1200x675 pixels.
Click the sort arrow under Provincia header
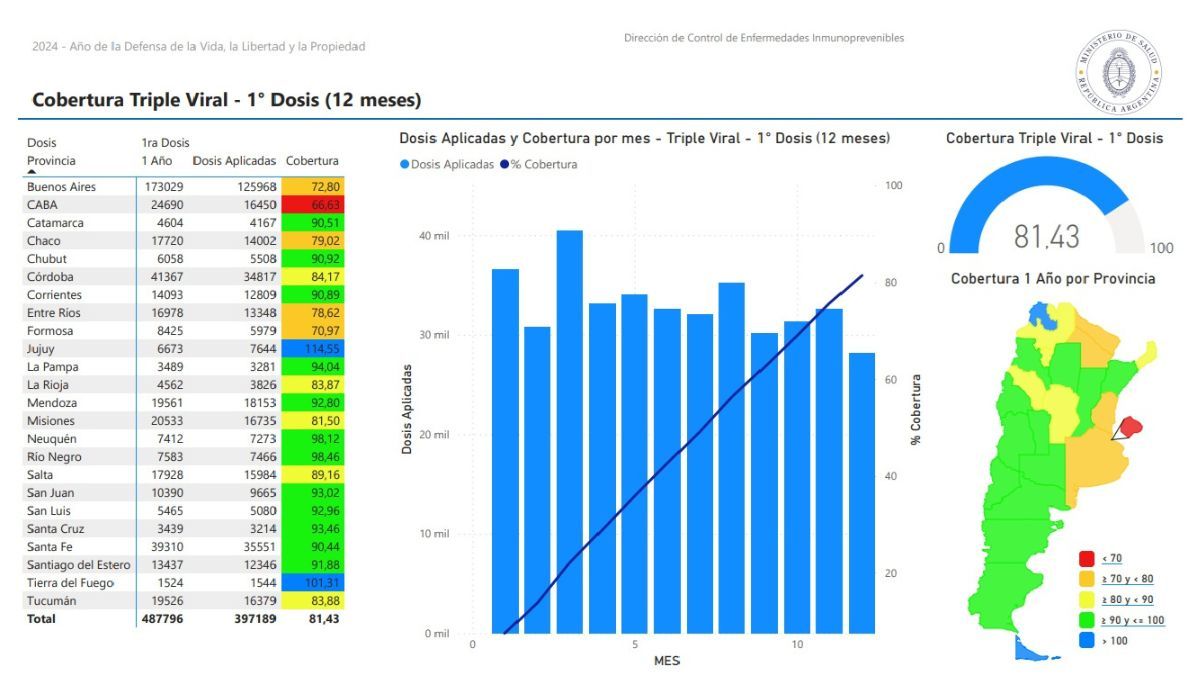[33, 172]
